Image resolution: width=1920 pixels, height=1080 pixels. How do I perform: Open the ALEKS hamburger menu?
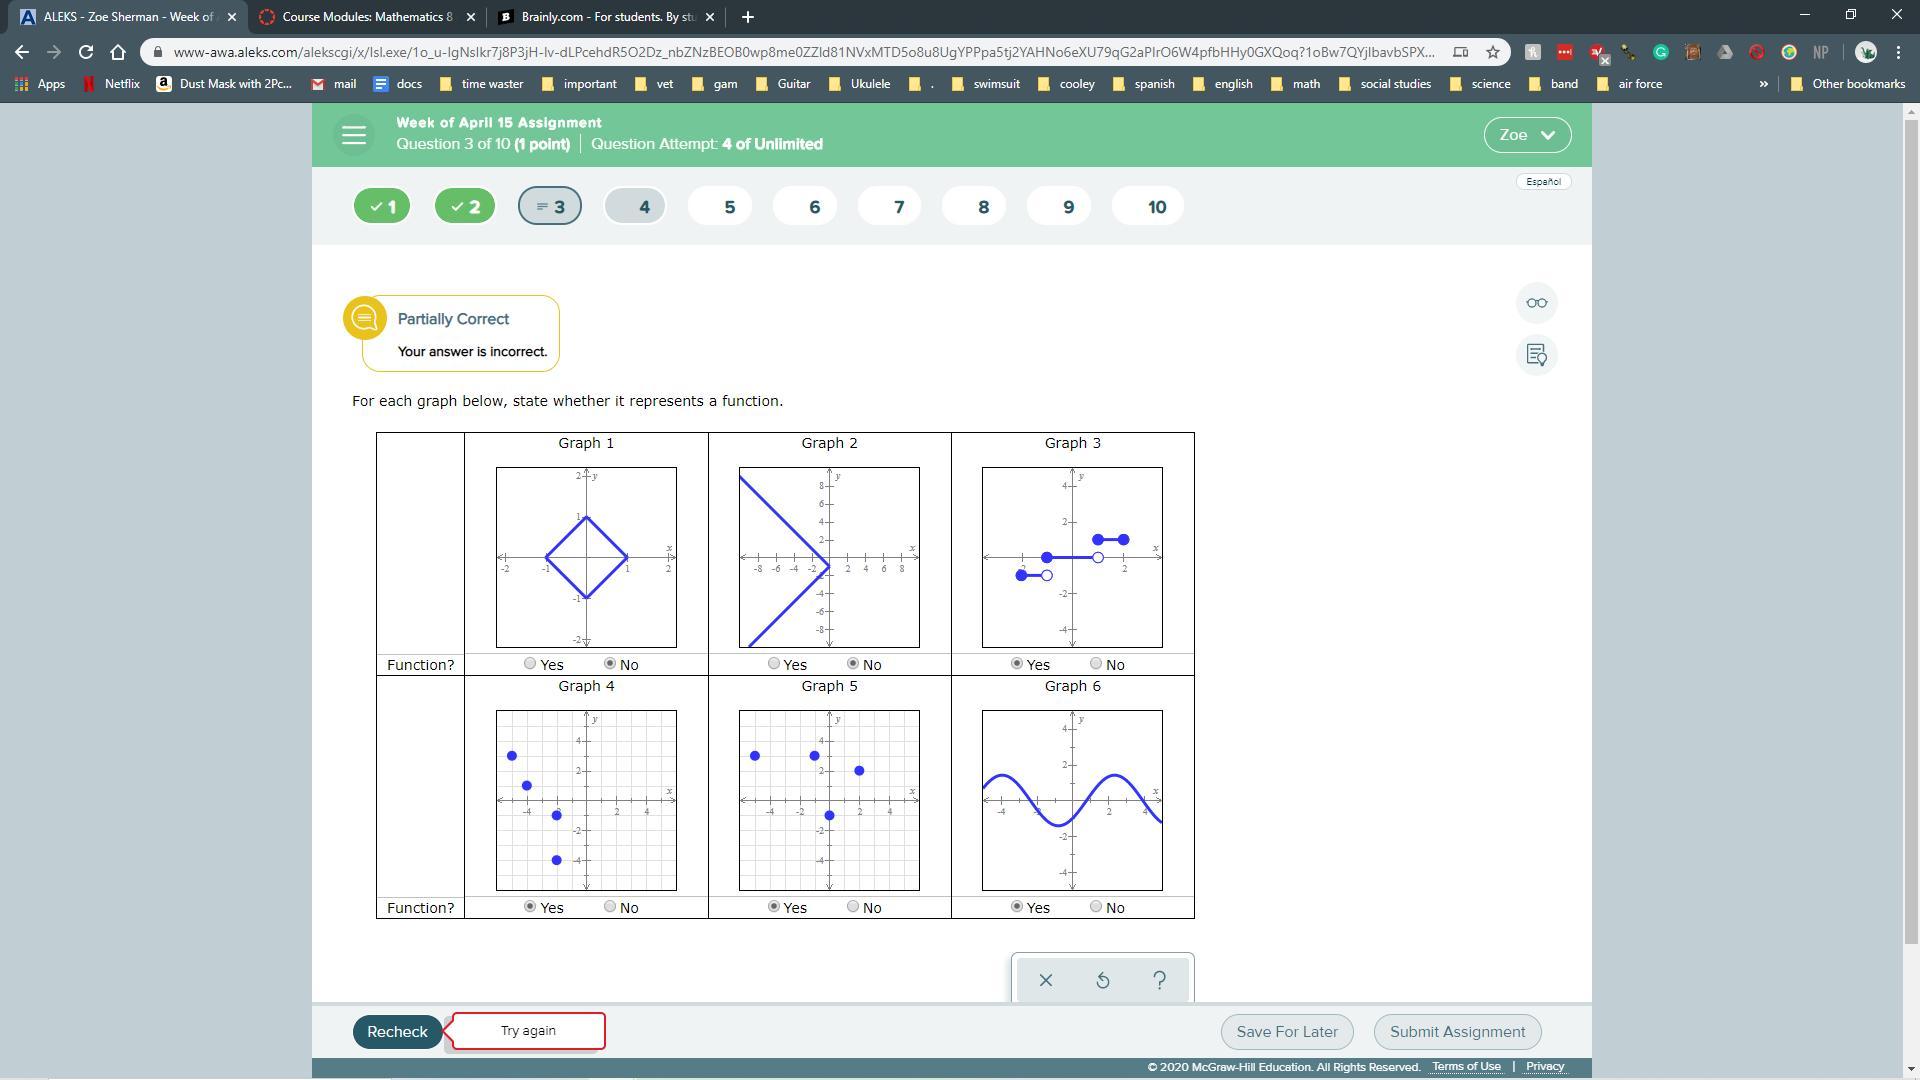click(x=354, y=135)
